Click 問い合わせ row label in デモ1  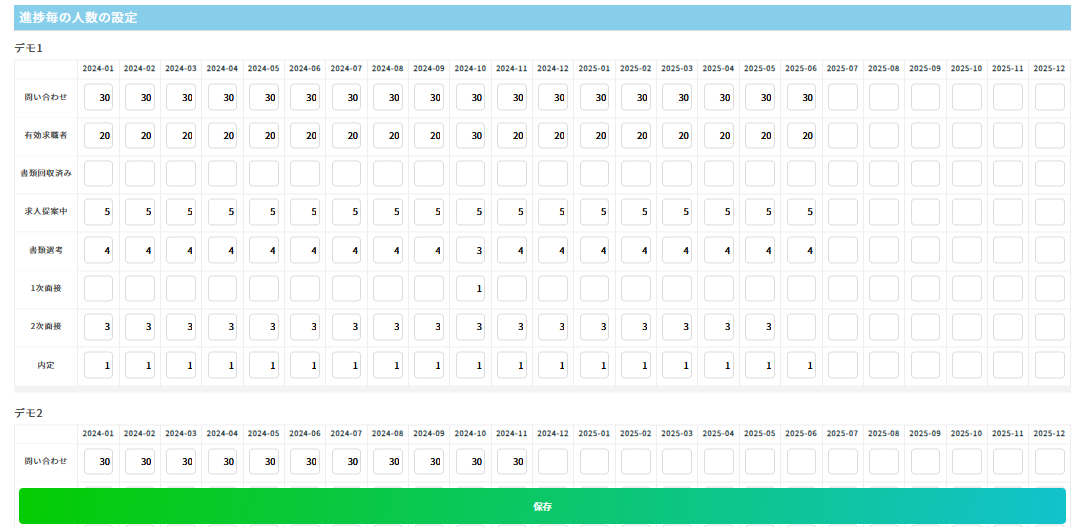[x=45, y=98]
